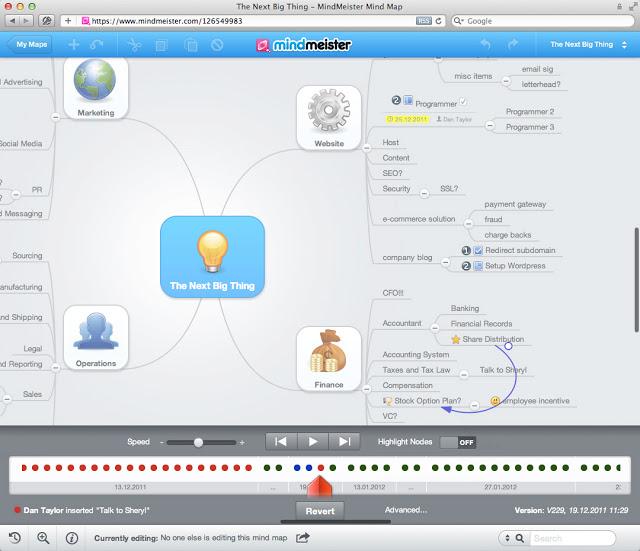
Task: Click priority 1 icon on Redirect subdomain
Action: (x=466, y=250)
